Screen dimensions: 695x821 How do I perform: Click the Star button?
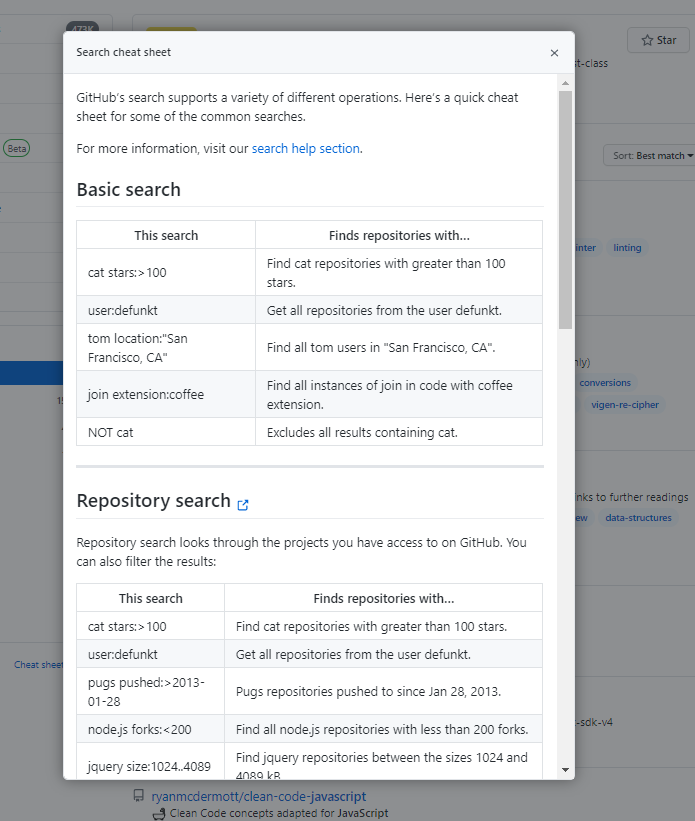tap(658, 40)
